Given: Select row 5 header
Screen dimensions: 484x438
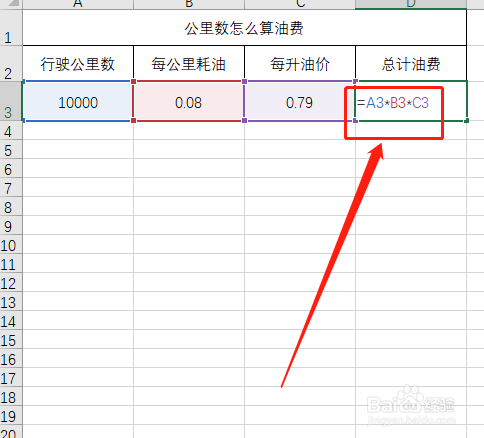Looking at the screenshot, I should click(11, 149).
